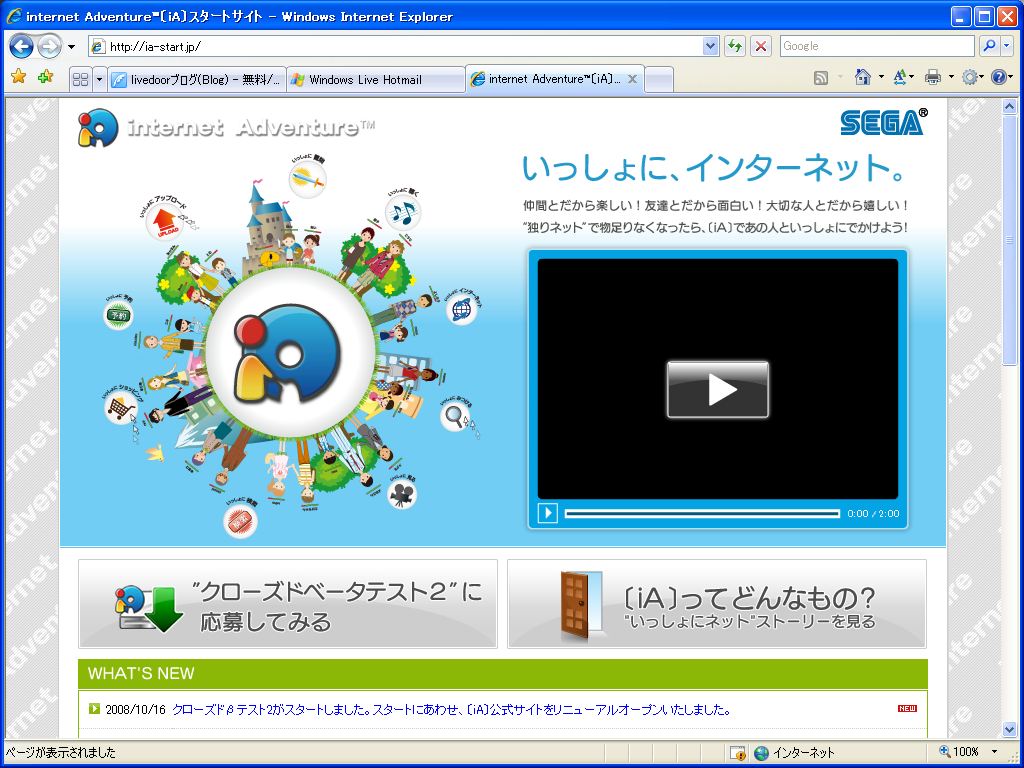Open the recent pages dropdown arrow
Viewport: 1024px width, 768px height.
pyautogui.click(x=71, y=46)
